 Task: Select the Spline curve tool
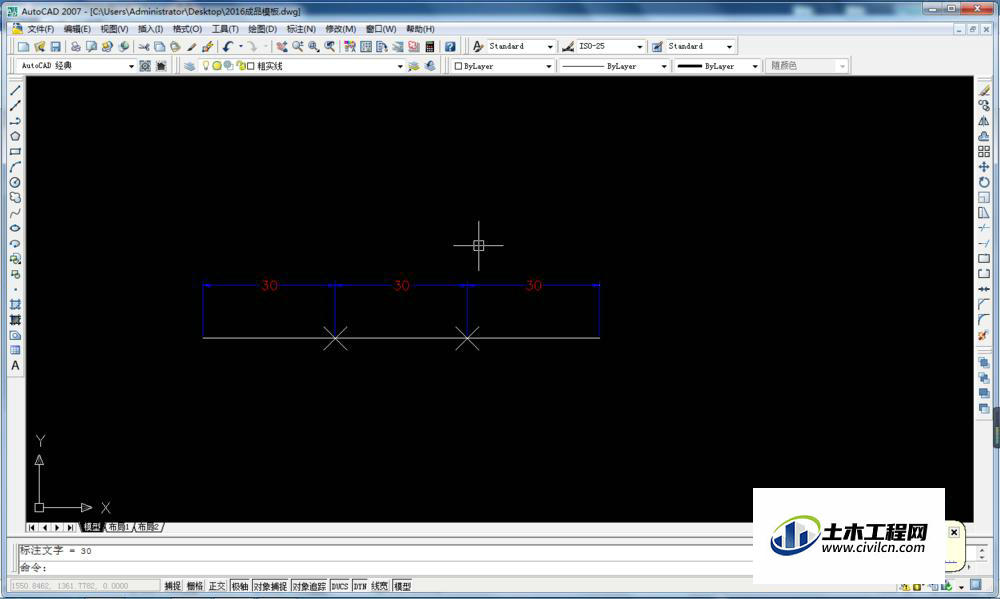coord(15,213)
